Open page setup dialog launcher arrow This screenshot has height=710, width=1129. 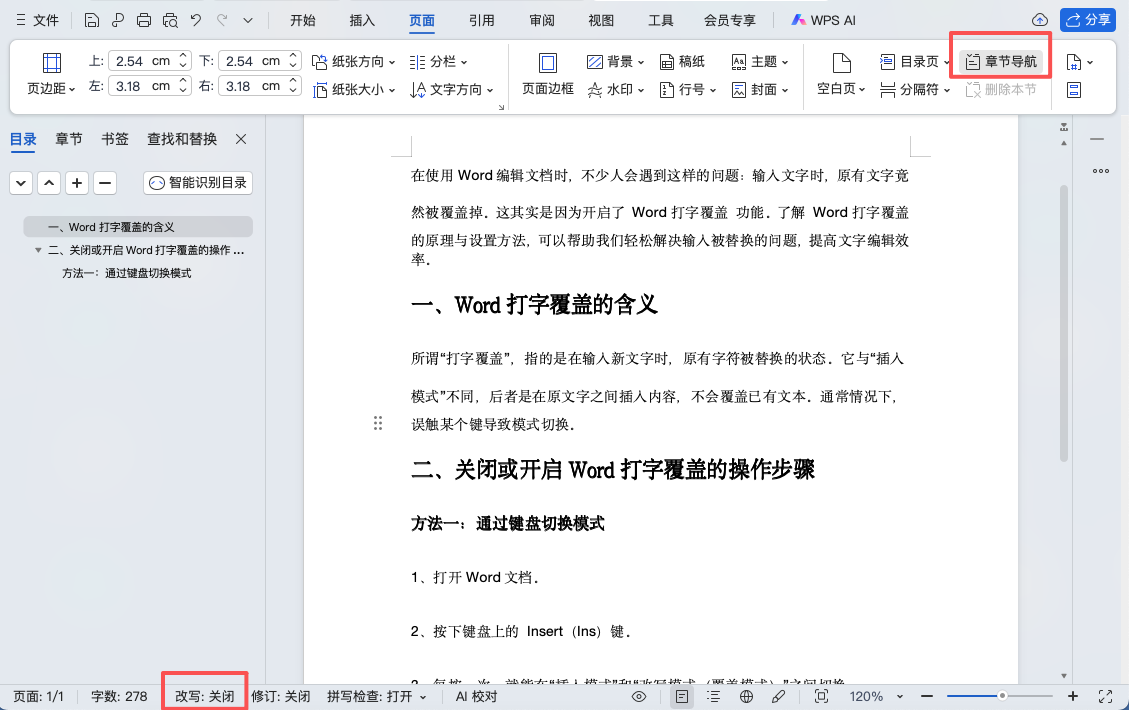pyautogui.click(x=501, y=107)
